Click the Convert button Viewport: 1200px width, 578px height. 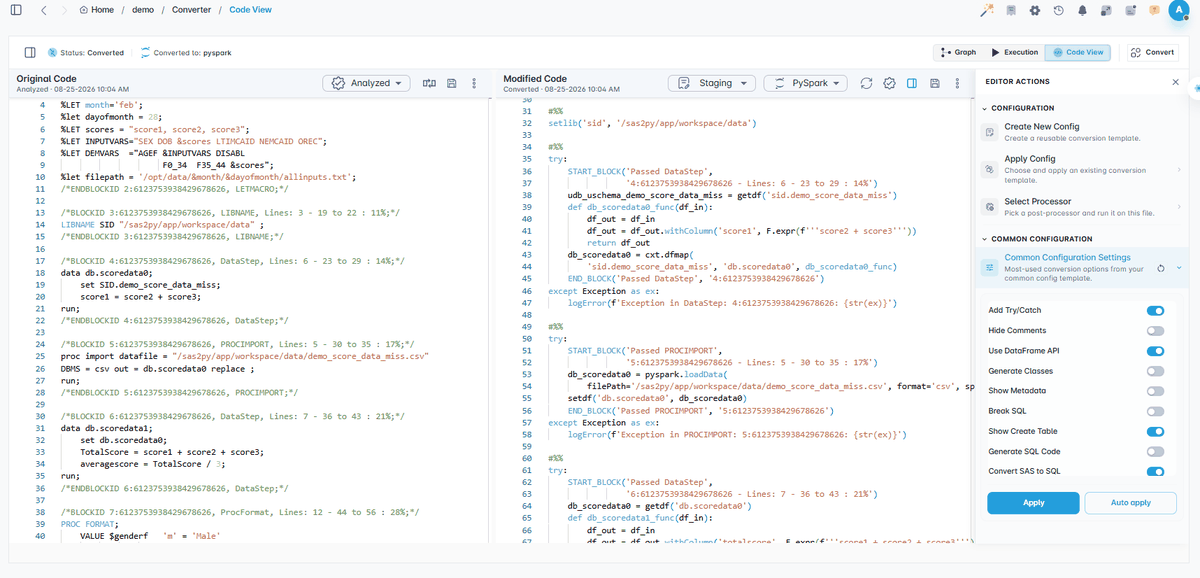[1153, 52]
